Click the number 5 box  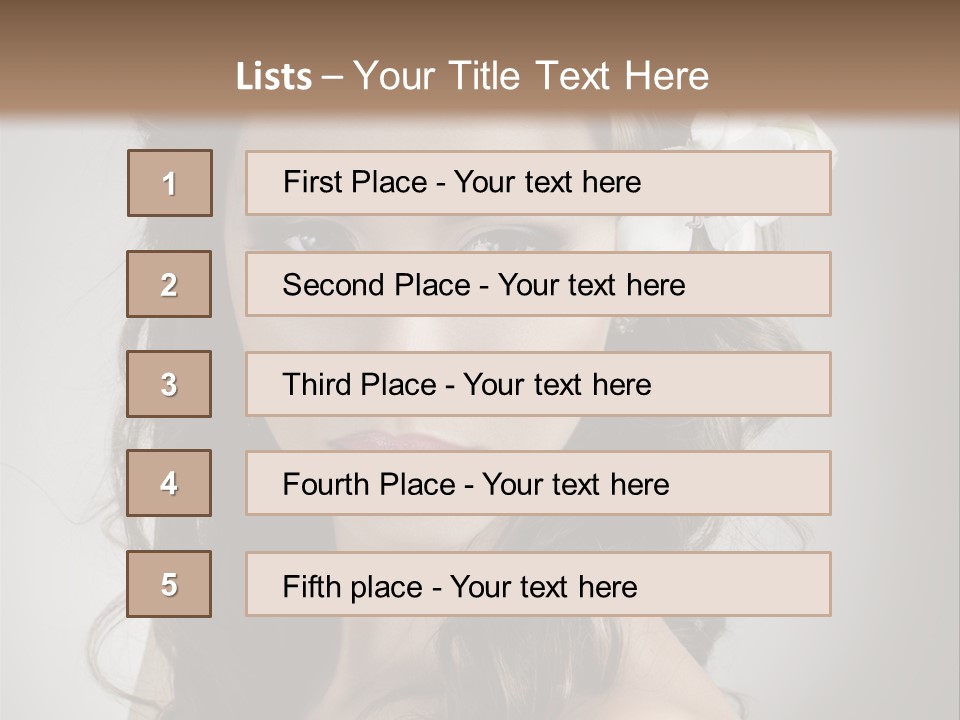[169, 584]
